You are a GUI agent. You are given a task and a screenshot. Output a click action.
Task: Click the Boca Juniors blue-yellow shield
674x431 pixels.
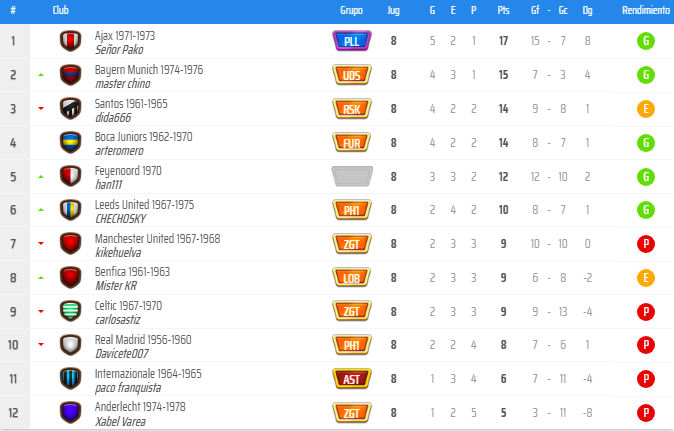70,143
